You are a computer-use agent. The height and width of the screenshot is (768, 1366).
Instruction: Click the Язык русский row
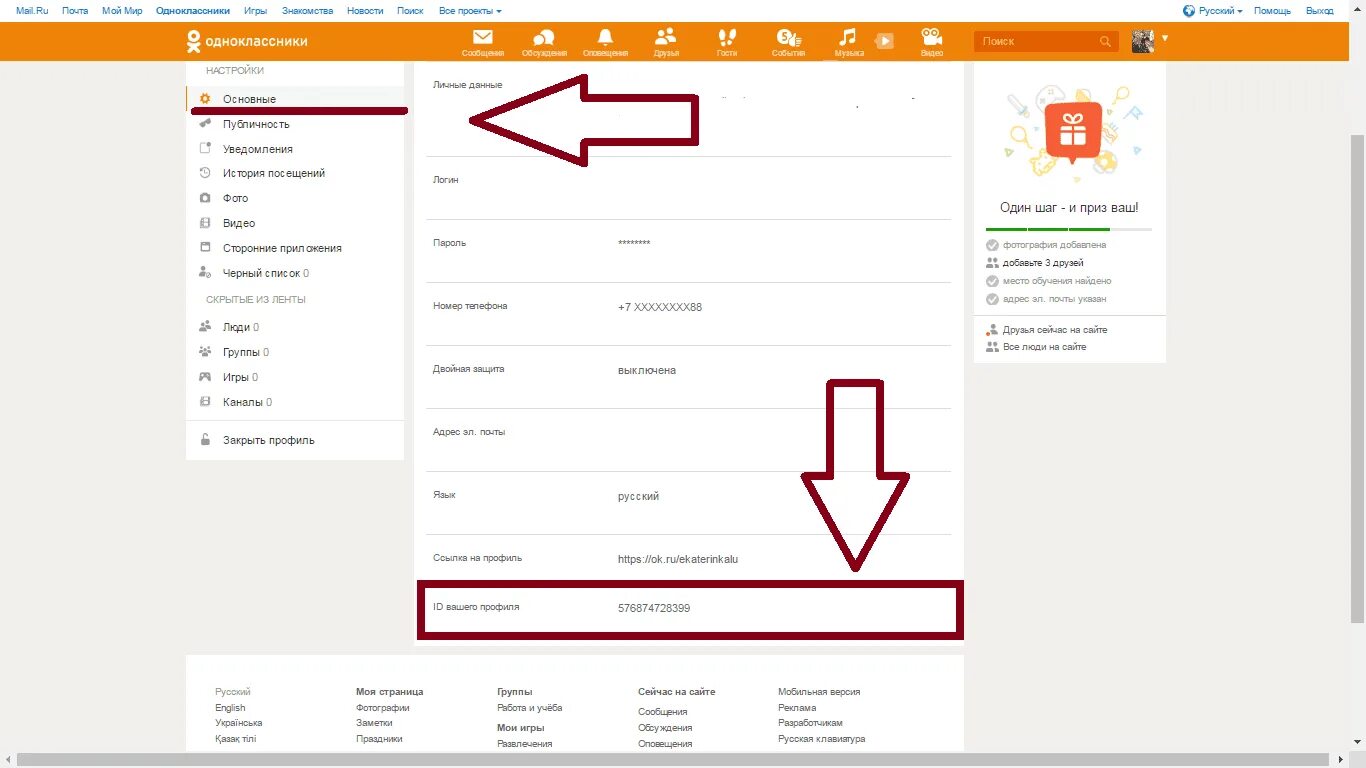689,503
